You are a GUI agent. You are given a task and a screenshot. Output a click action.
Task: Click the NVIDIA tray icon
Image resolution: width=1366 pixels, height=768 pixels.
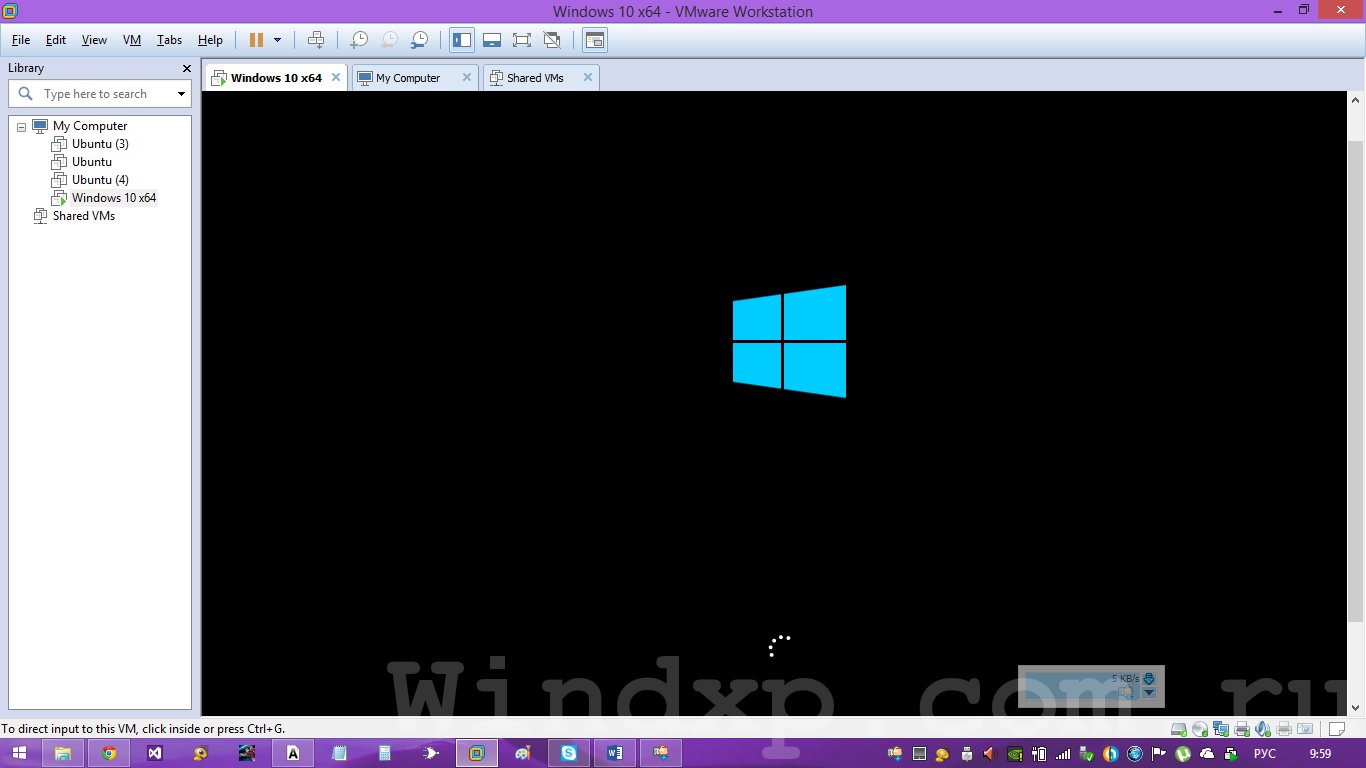tap(1015, 754)
